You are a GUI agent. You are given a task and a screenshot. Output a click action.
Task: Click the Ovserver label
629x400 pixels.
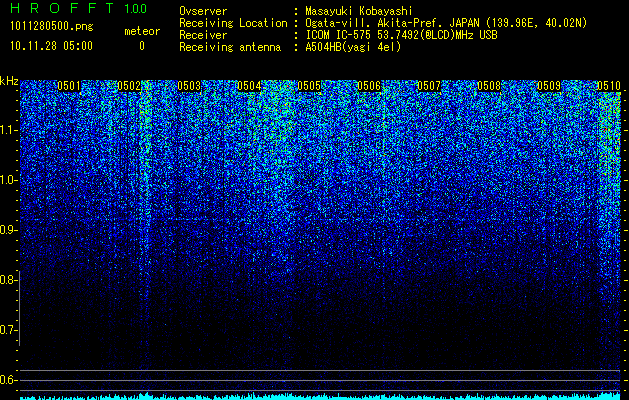[x=203, y=11]
